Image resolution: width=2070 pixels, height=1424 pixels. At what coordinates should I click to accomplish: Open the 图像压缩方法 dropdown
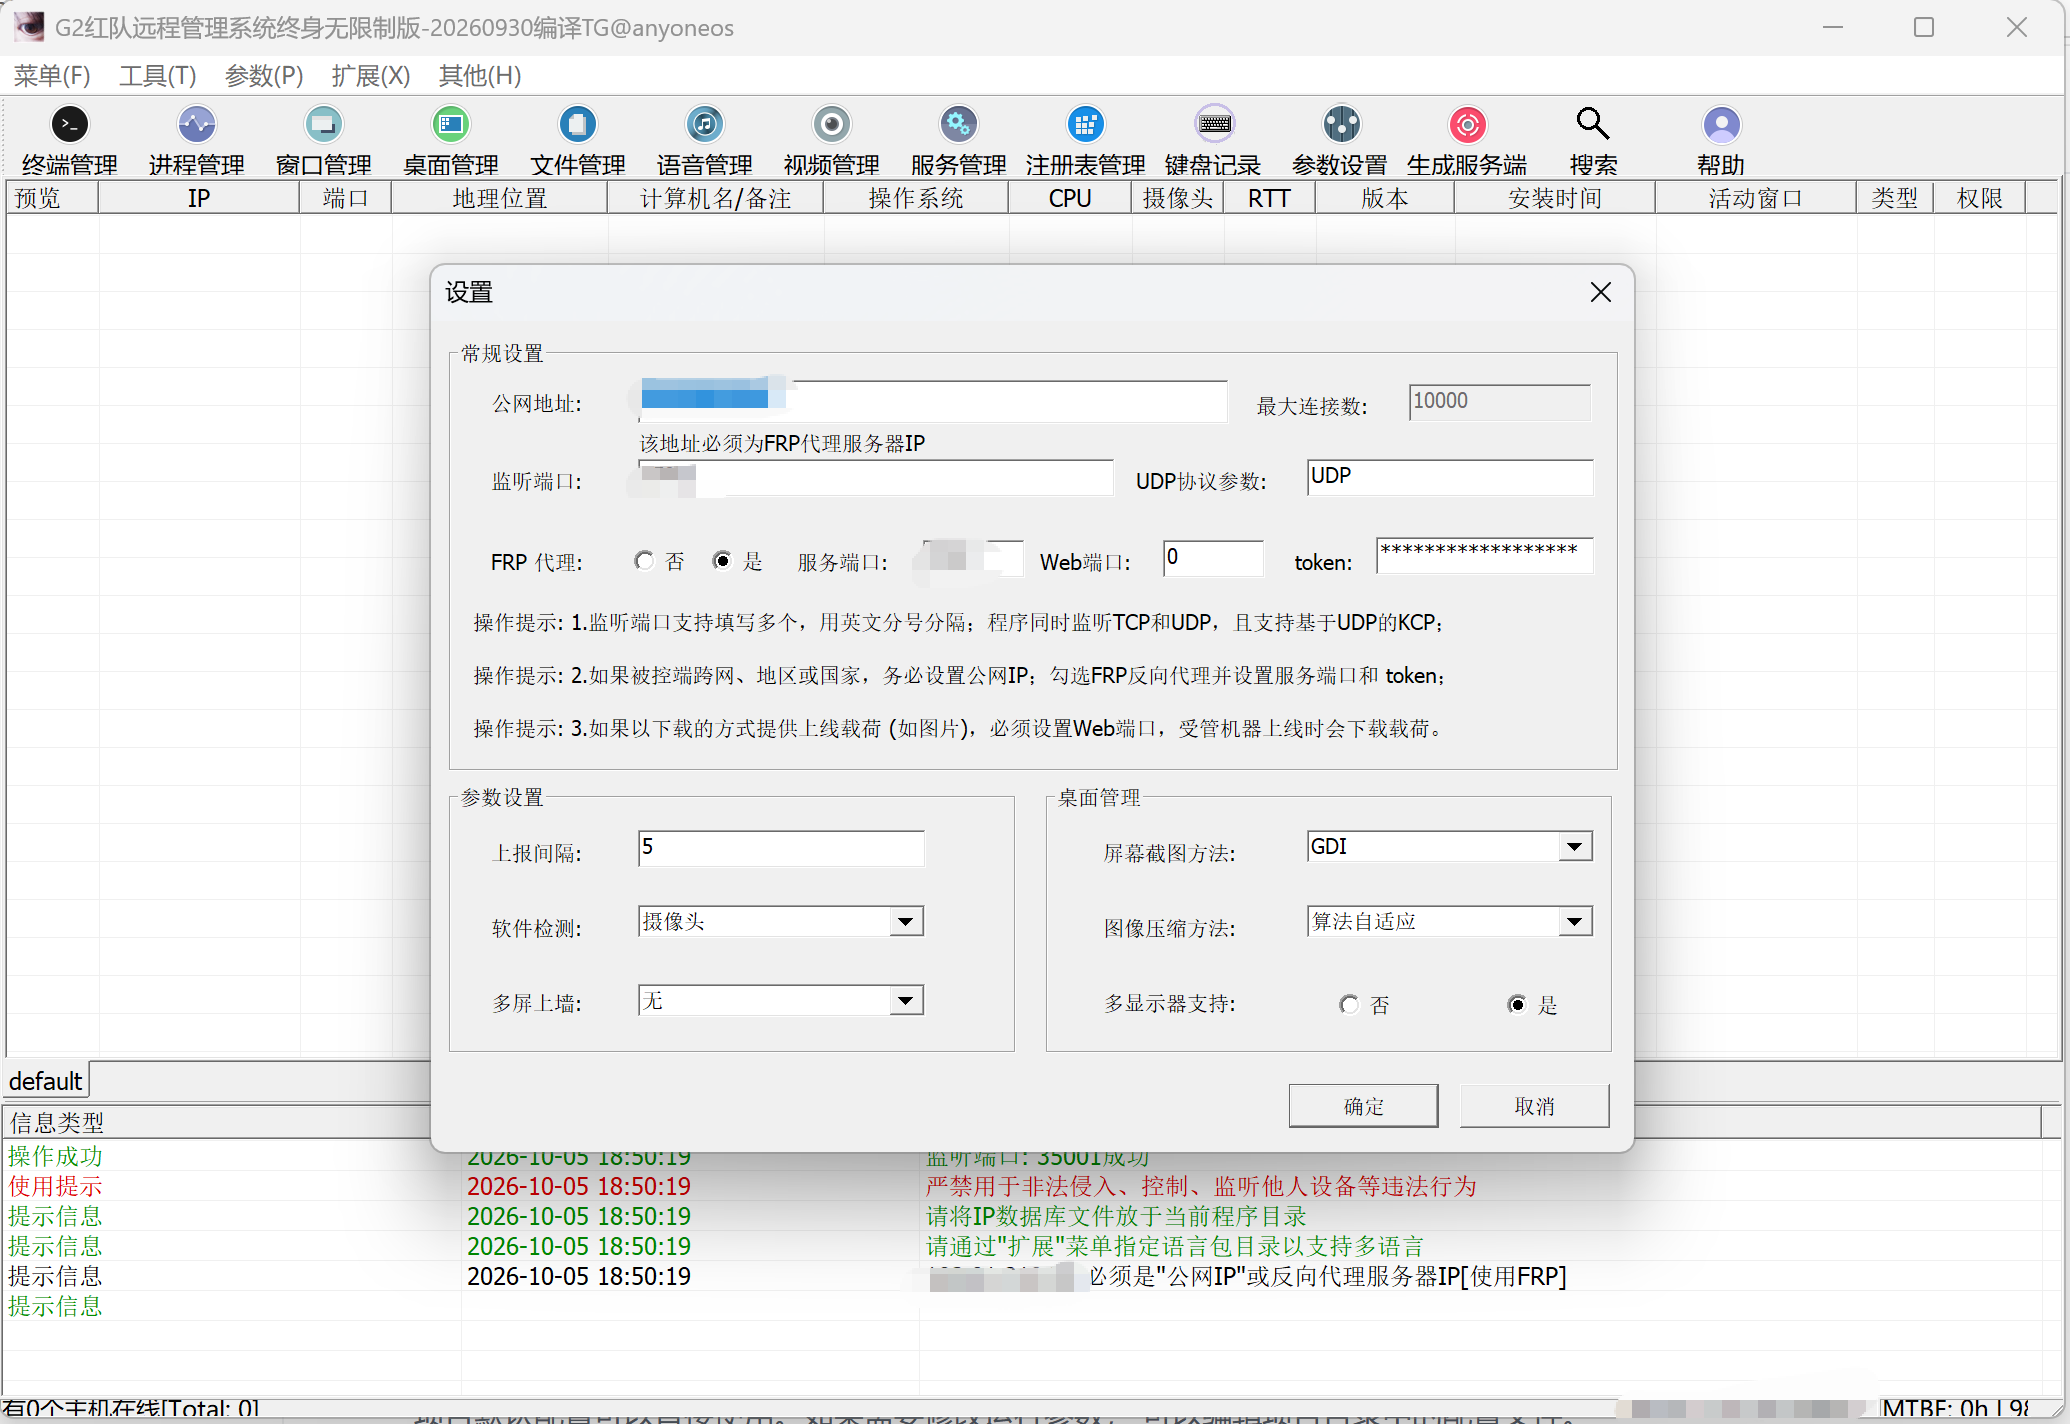pyautogui.click(x=1575, y=921)
